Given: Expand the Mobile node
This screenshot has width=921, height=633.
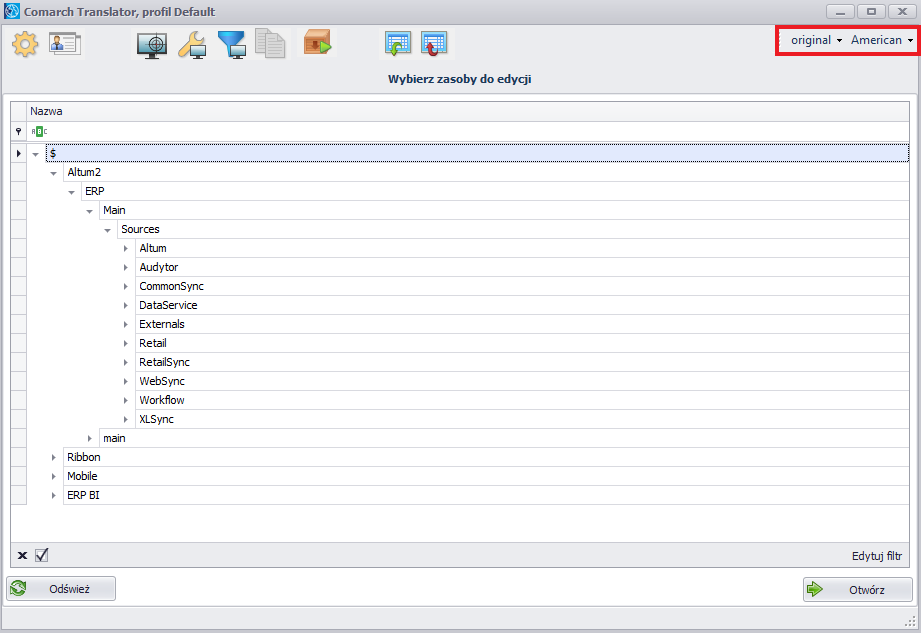Looking at the screenshot, I should tap(53, 476).
